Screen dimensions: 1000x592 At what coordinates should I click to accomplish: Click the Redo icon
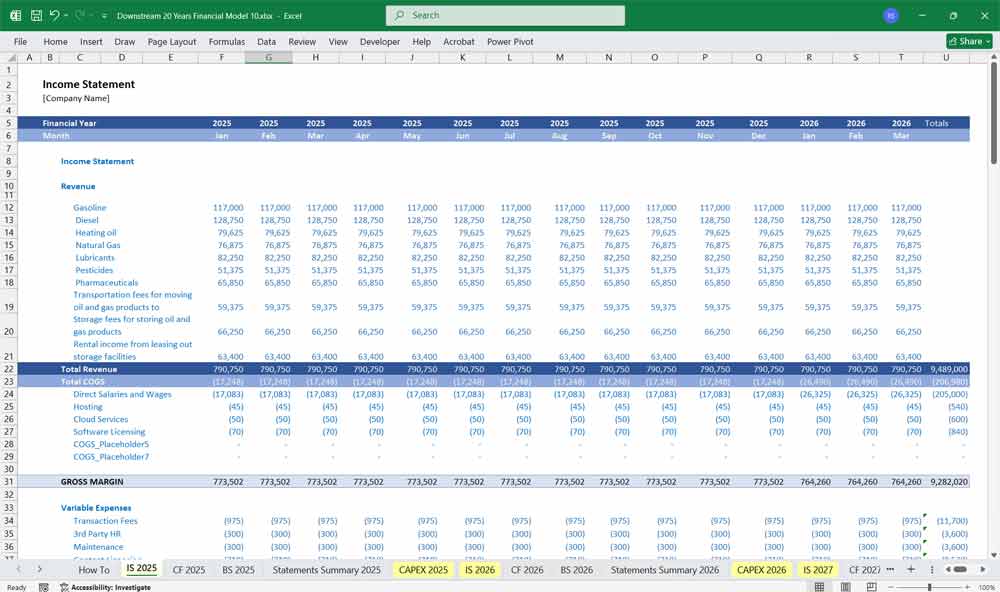click(x=78, y=14)
